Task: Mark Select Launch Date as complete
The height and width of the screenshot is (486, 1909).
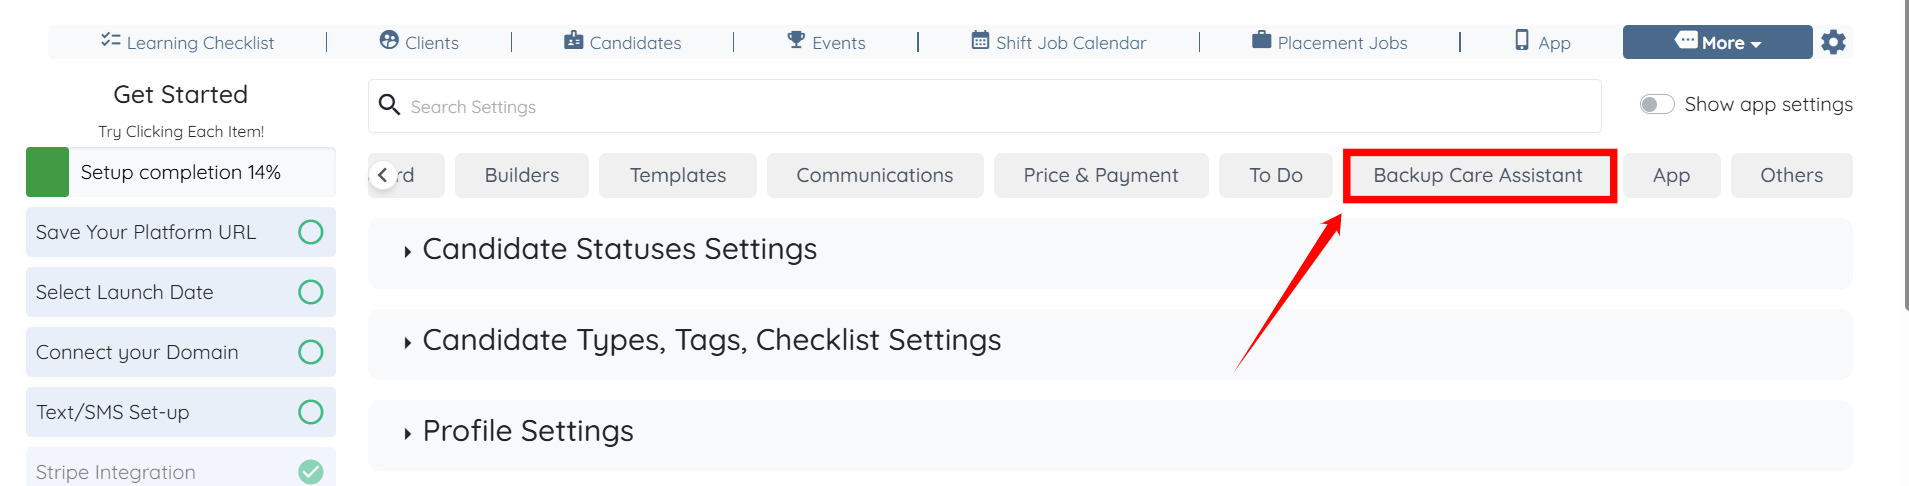Action: (x=311, y=292)
